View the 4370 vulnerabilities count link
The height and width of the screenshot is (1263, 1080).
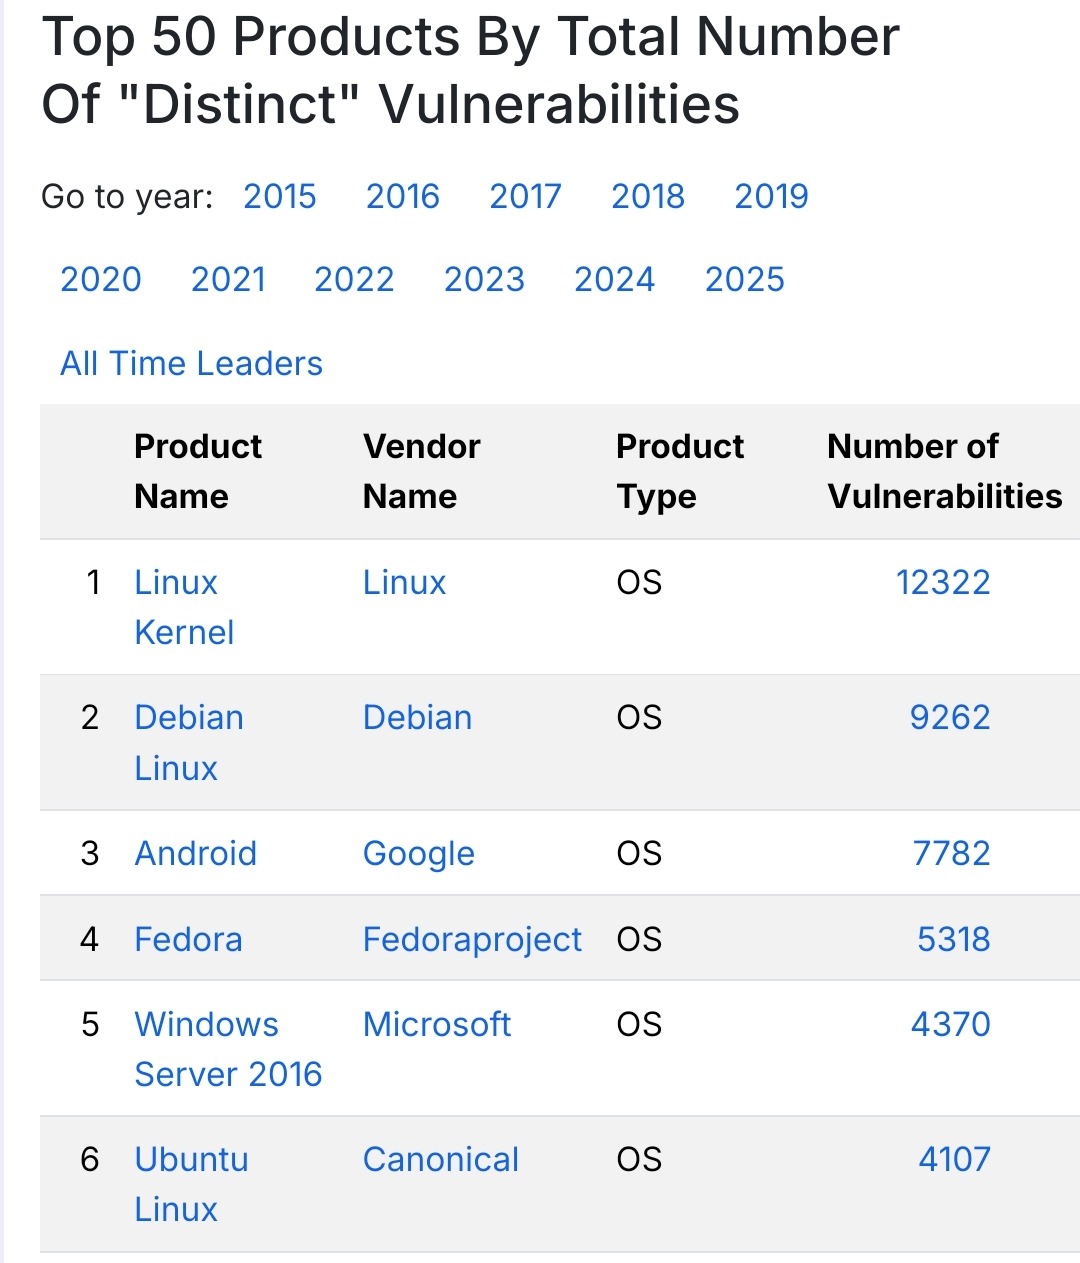[x=950, y=1024]
